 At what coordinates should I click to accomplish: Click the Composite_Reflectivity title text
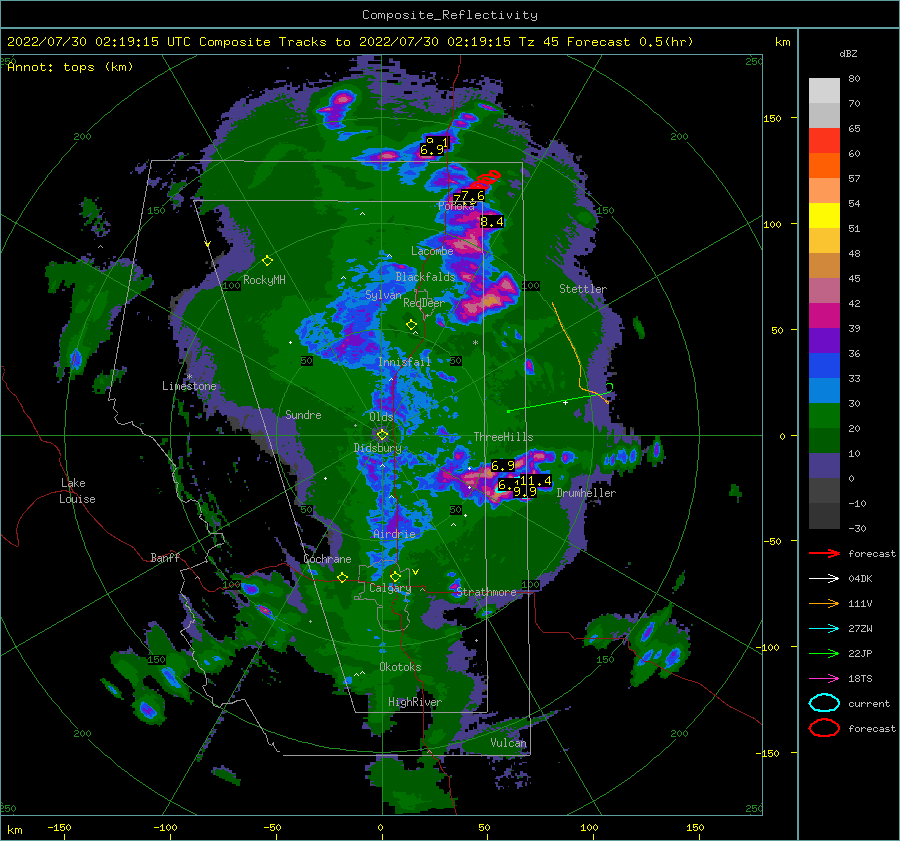(x=450, y=15)
